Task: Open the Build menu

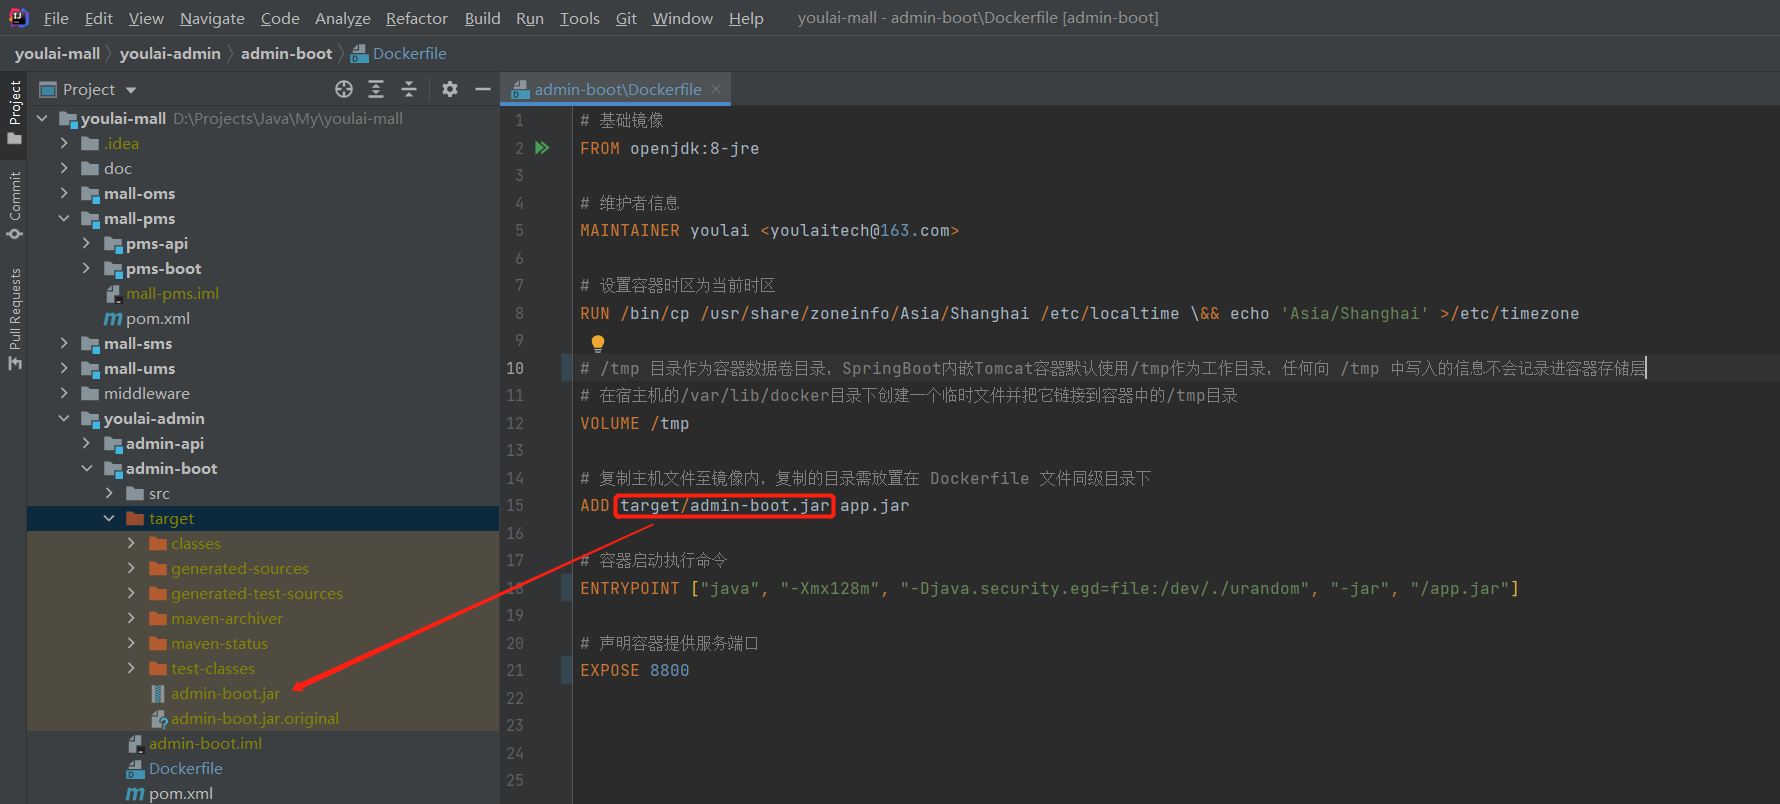Action: 482,18
